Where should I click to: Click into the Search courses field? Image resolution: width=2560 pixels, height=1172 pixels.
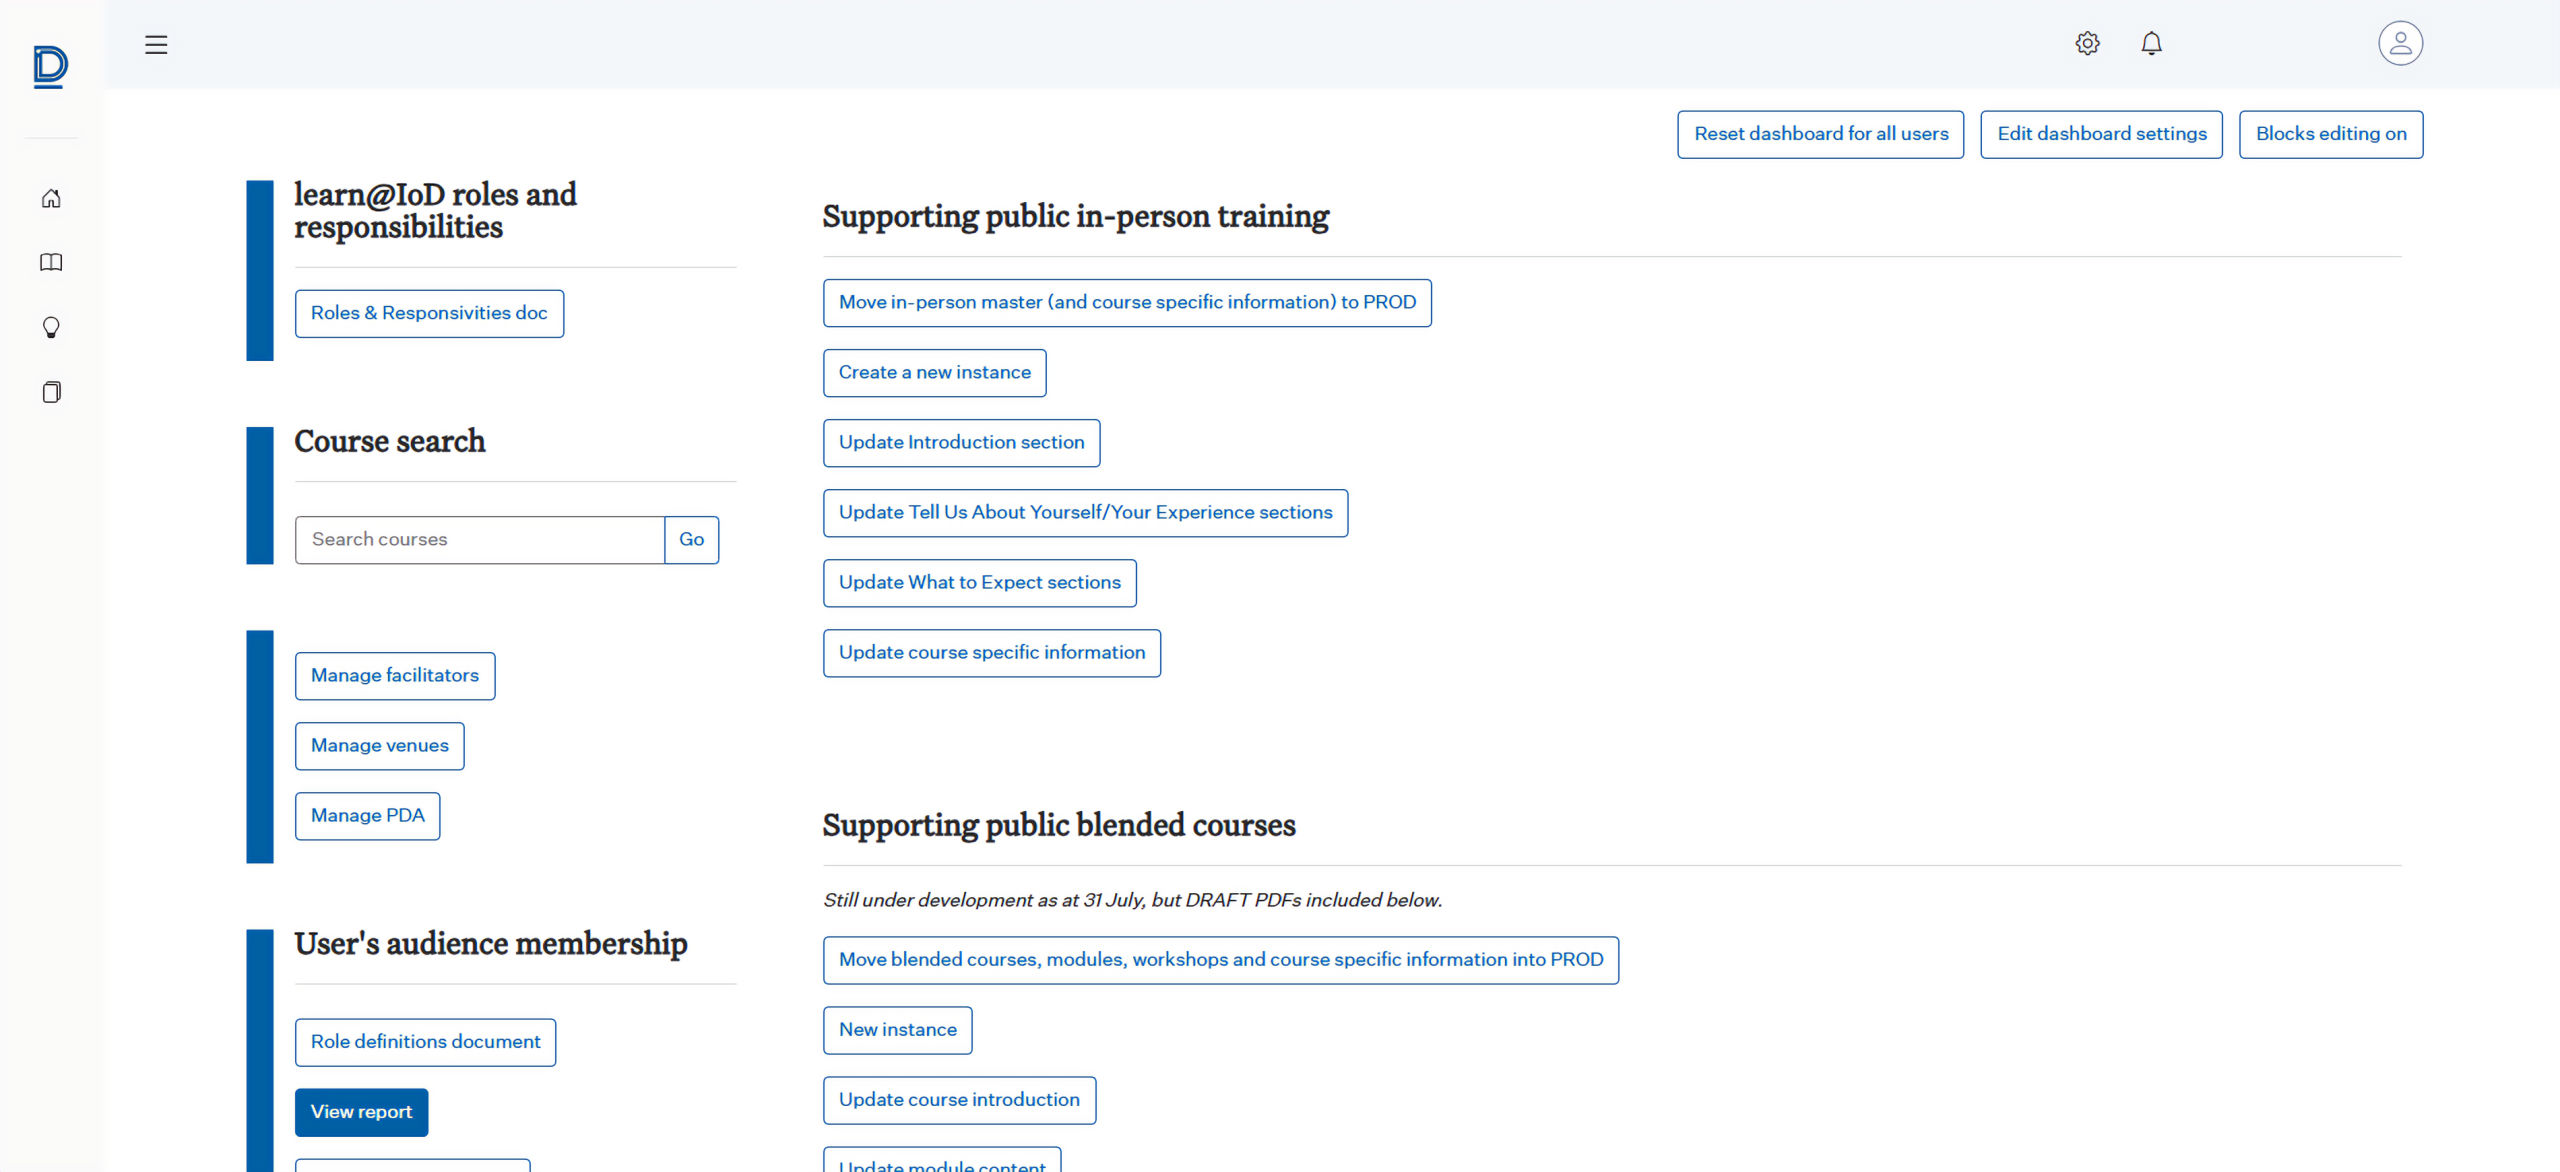point(480,540)
